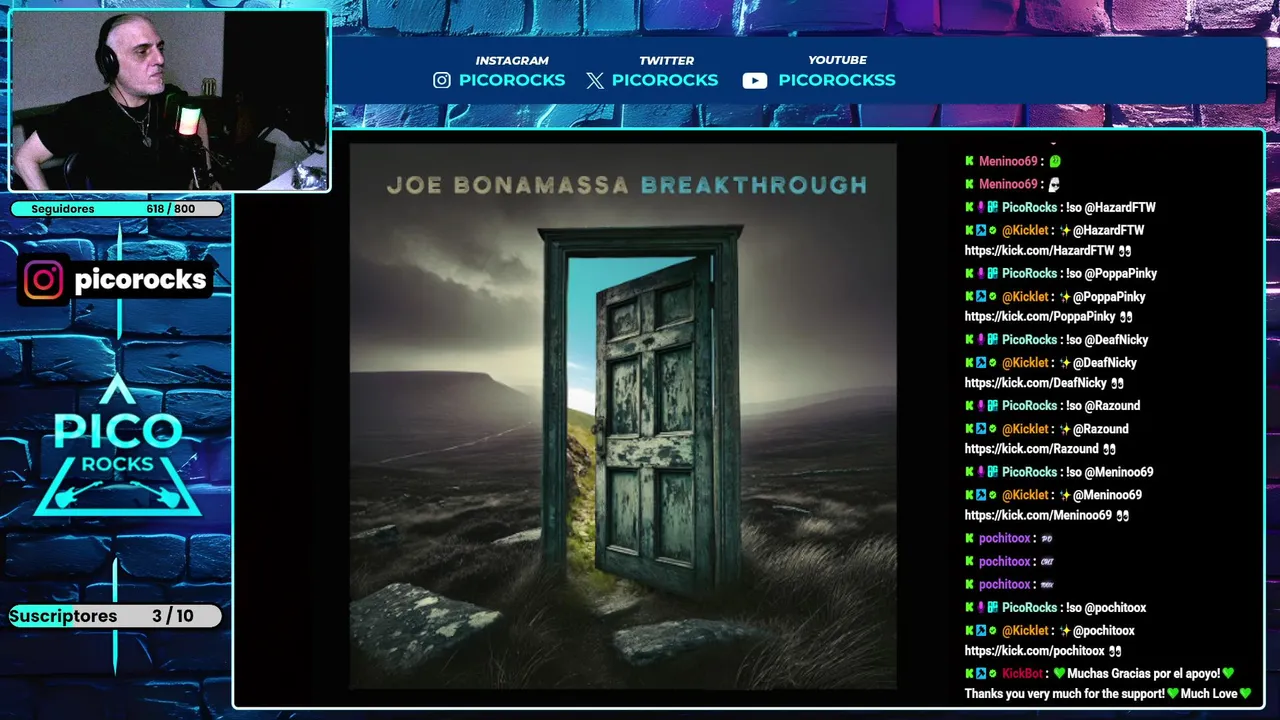Click the sparkle emoji before @Razound mention

(x=1065, y=429)
